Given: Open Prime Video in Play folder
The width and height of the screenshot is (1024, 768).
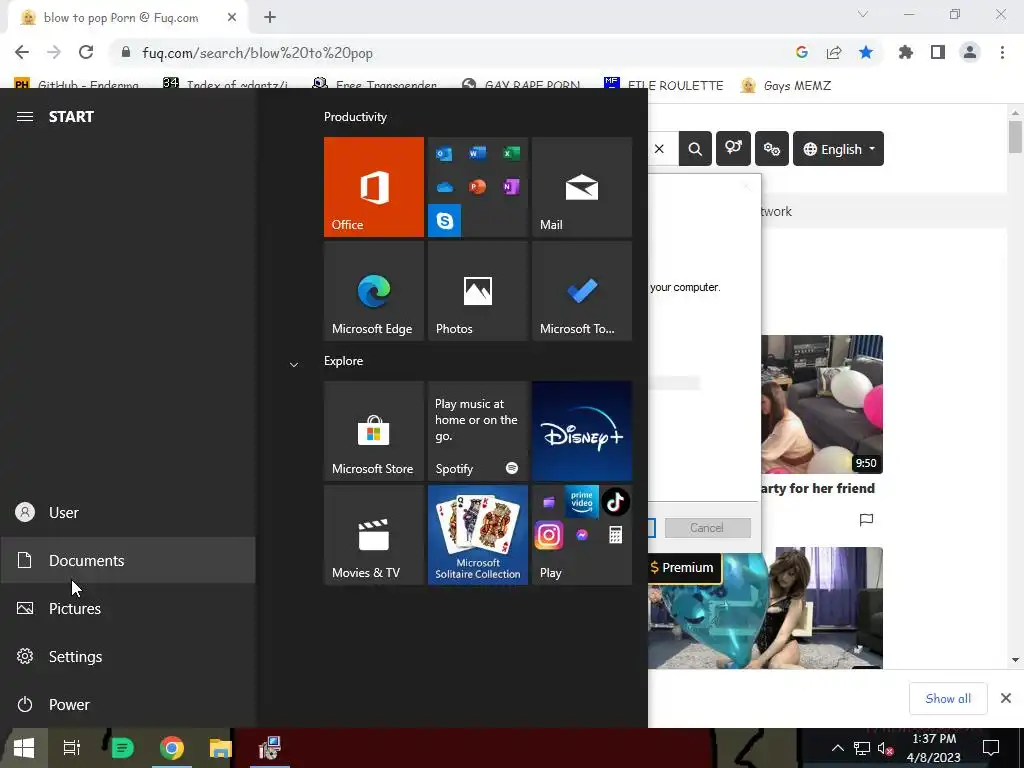Looking at the screenshot, I should (581, 502).
